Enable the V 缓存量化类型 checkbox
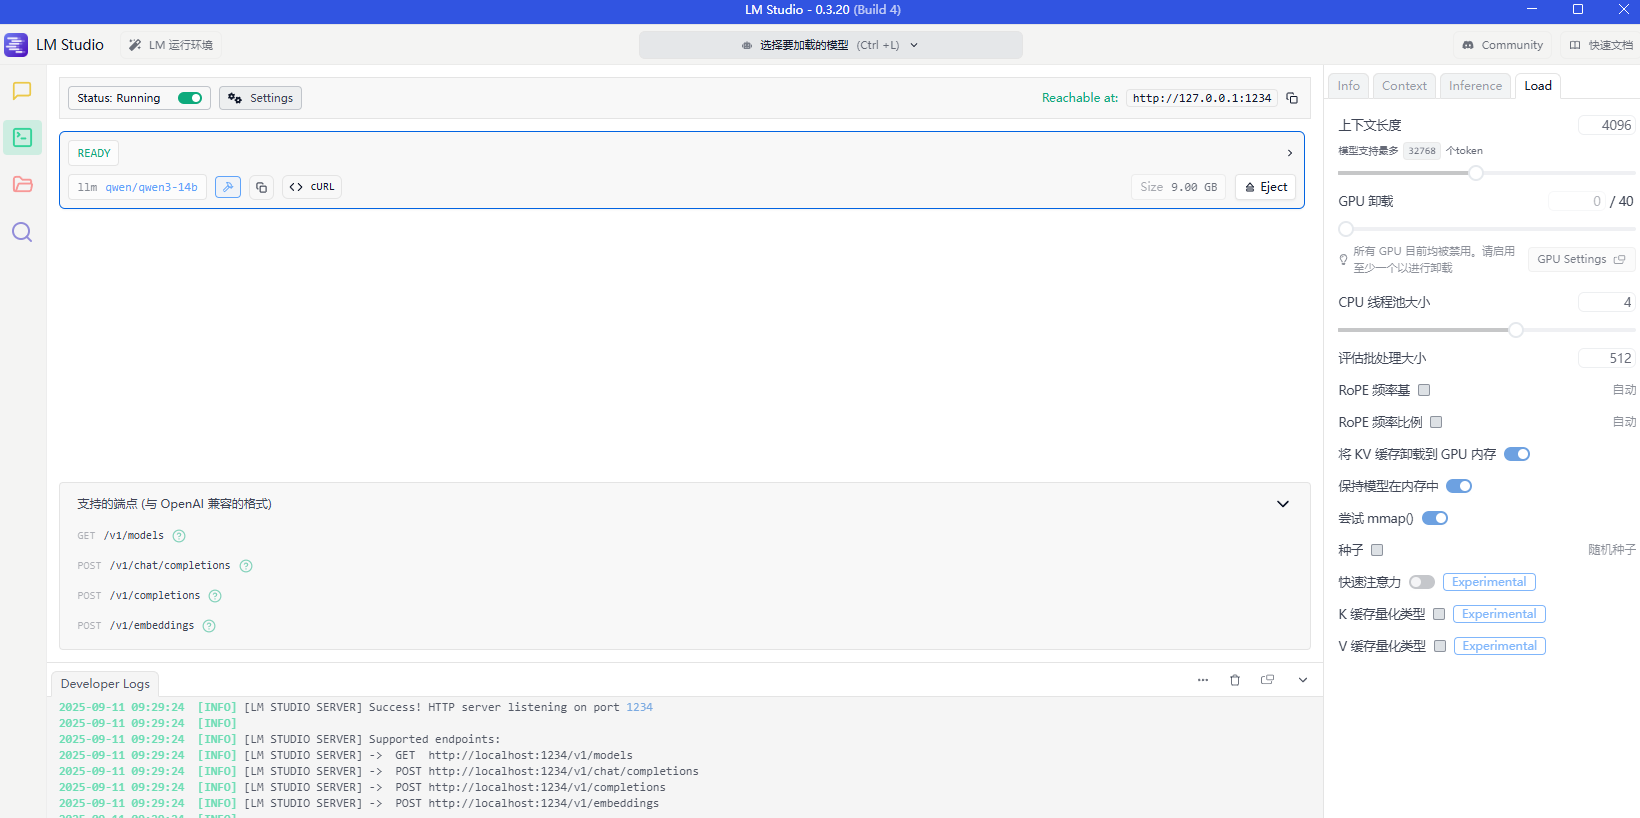 pos(1440,646)
